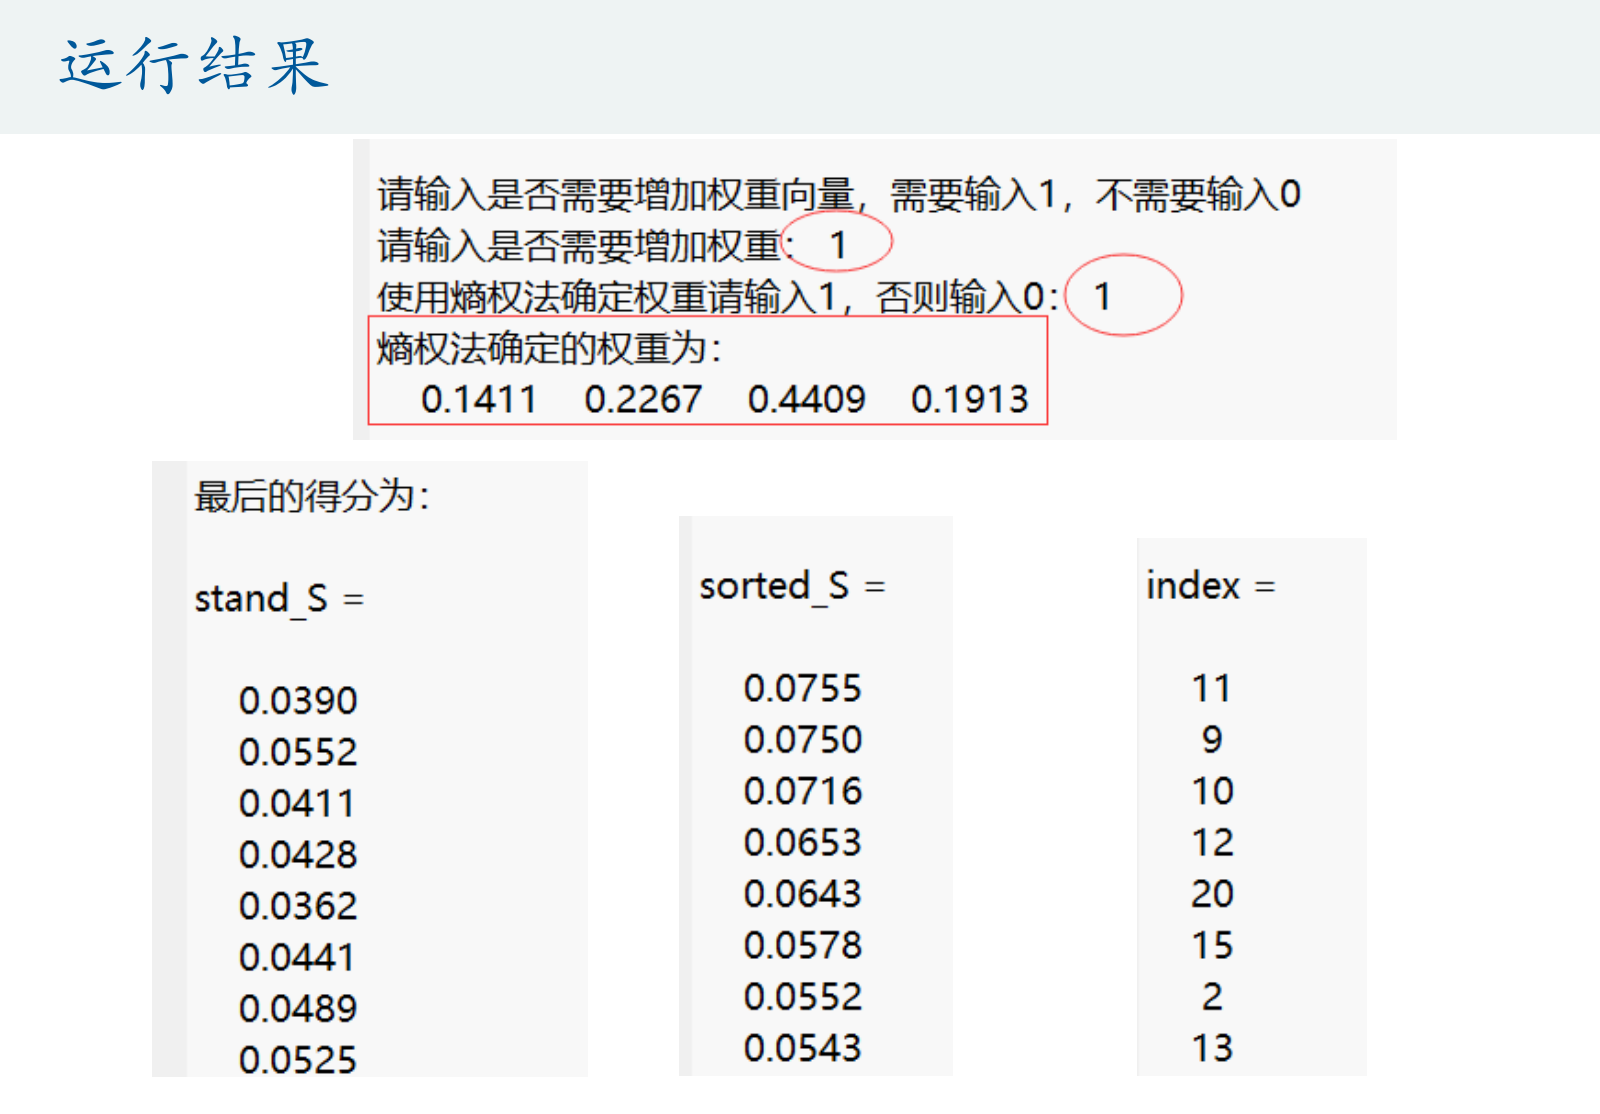Click stand_S value 0.0489
The height and width of the screenshot is (1114, 1600).
pyautogui.click(x=298, y=1009)
